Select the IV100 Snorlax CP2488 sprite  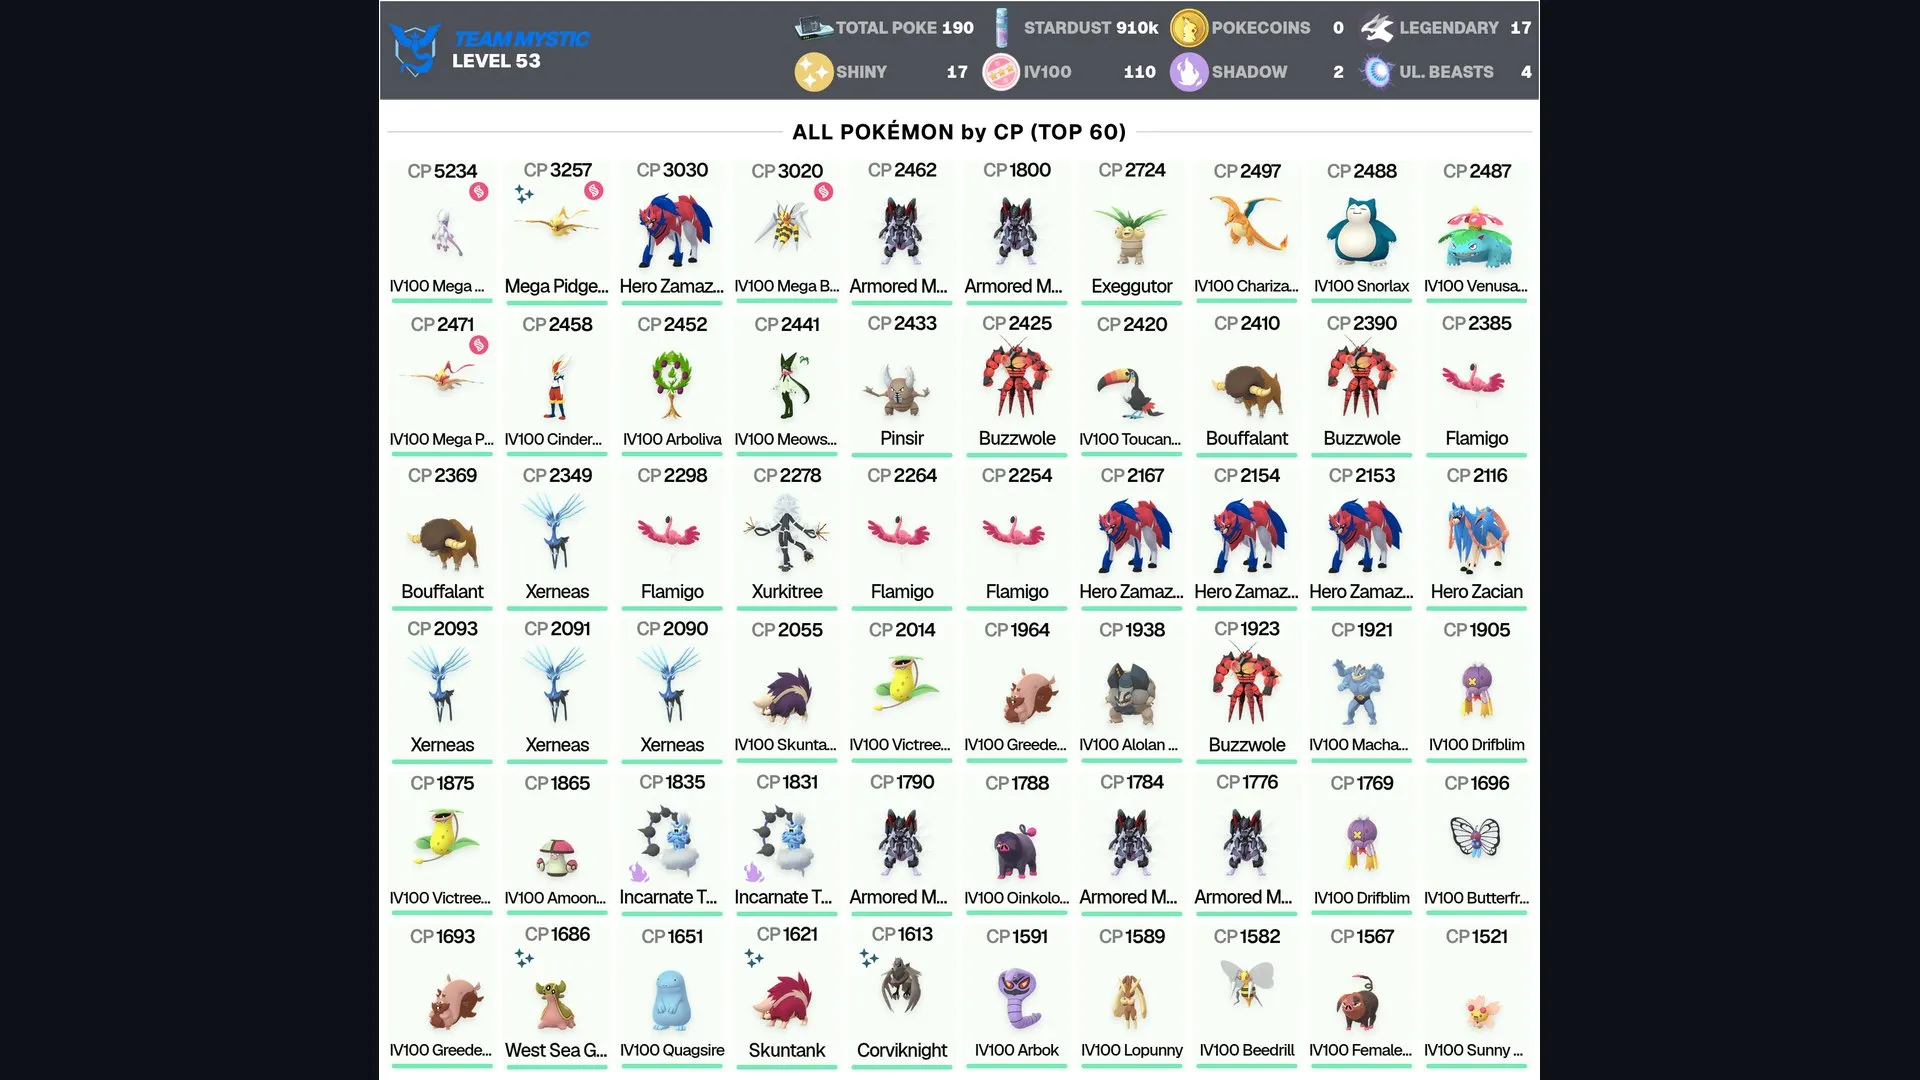pos(1362,232)
